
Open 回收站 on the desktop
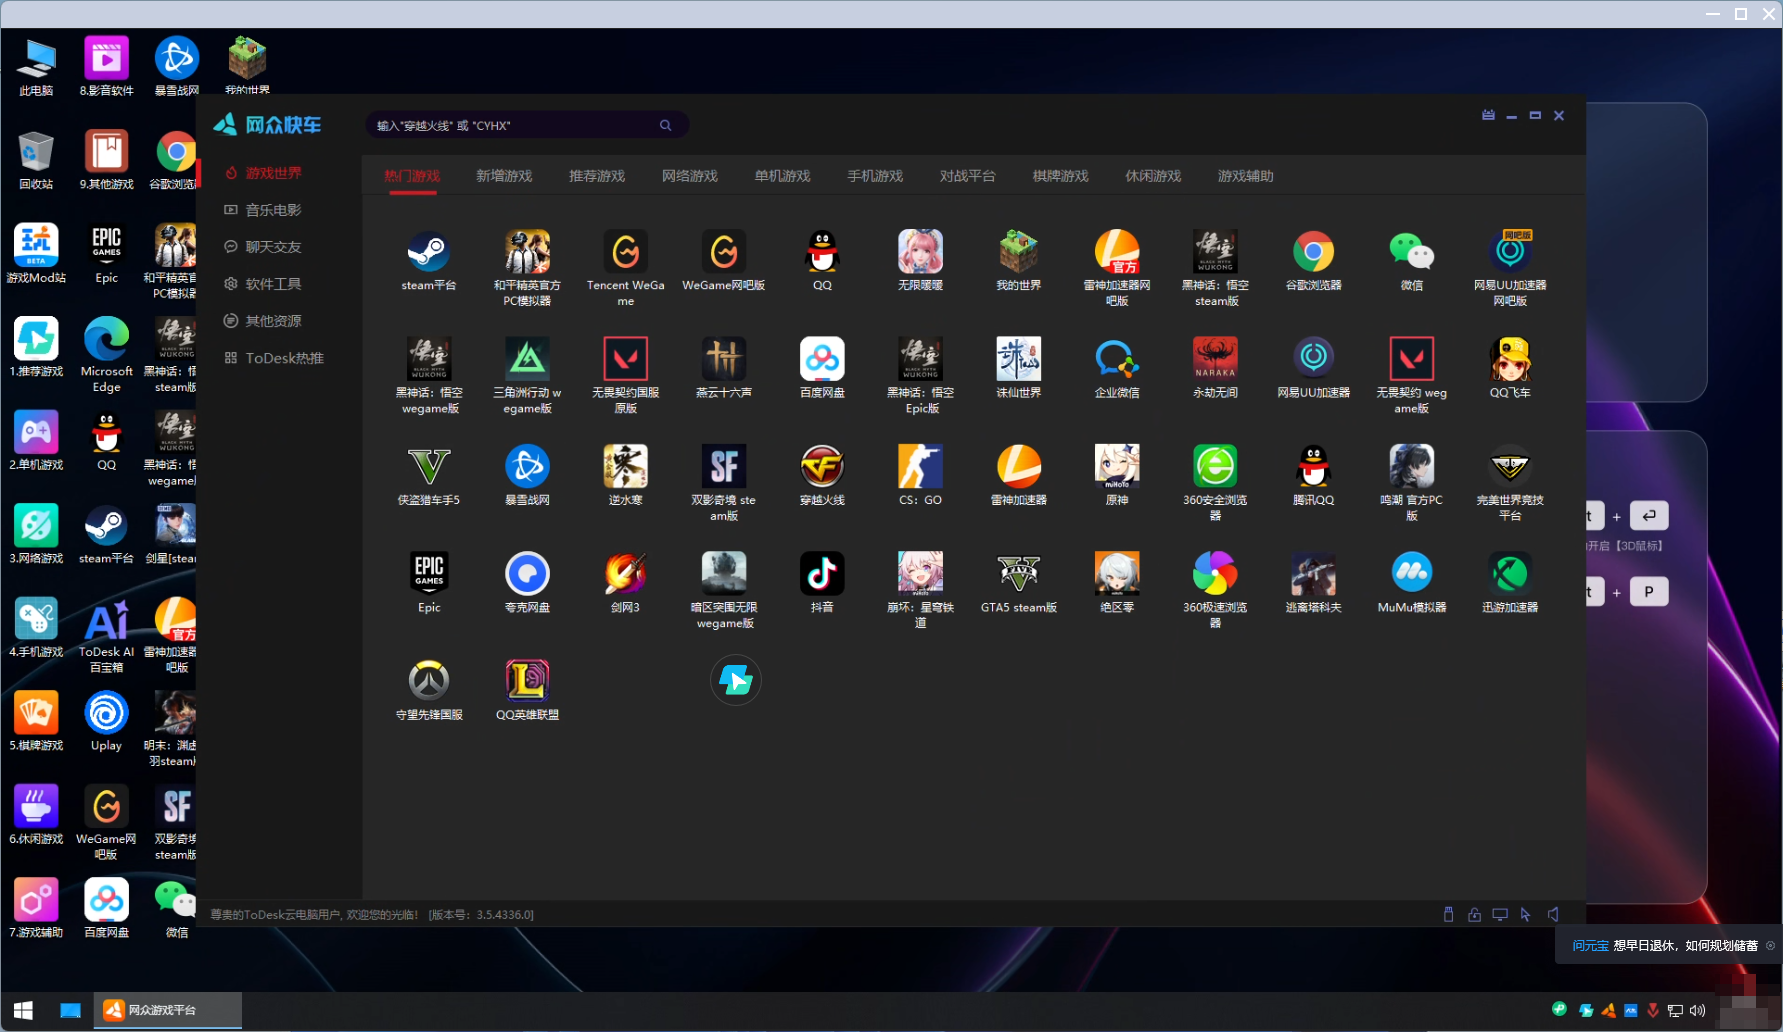click(x=36, y=160)
